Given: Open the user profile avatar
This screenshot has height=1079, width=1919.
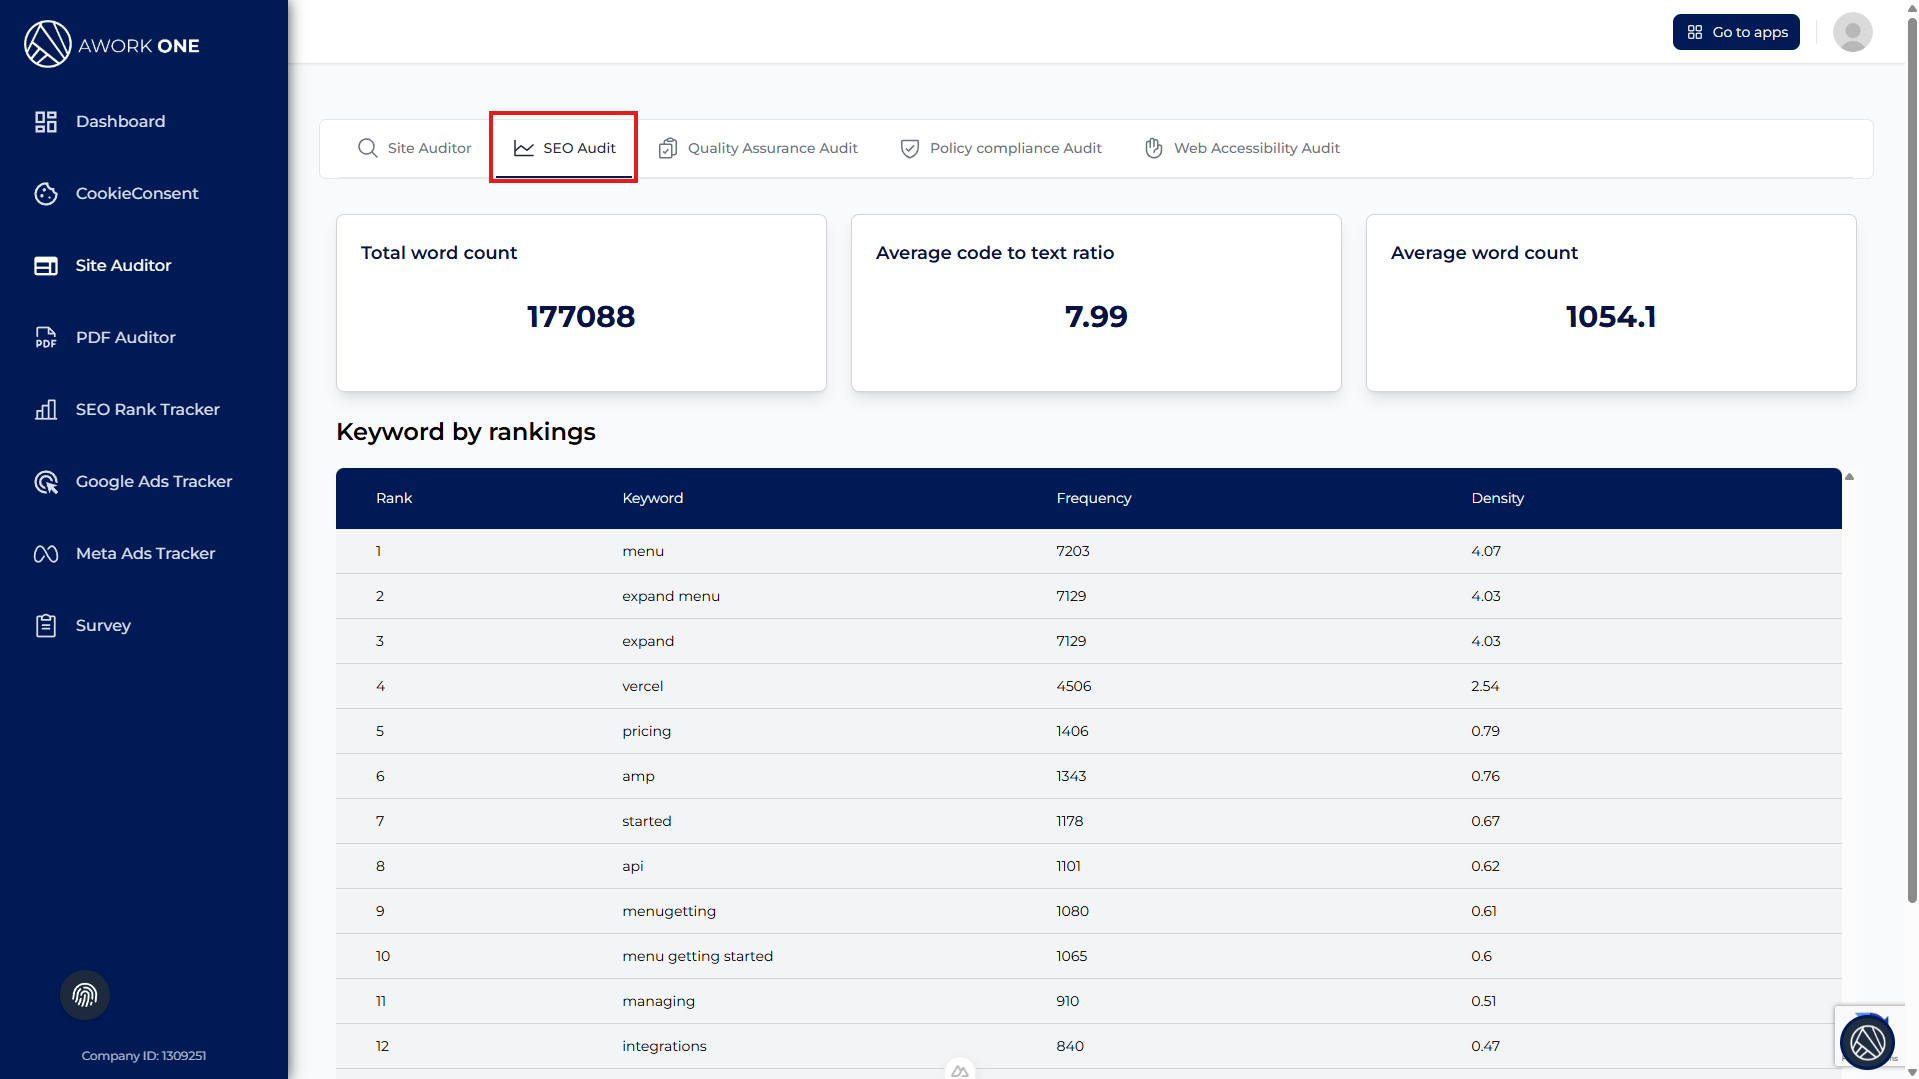Looking at the screenshot, I should tap(1852, 32).
